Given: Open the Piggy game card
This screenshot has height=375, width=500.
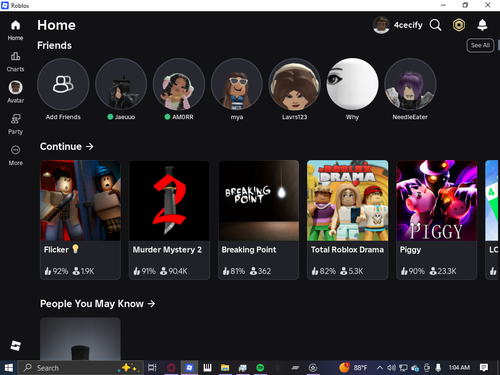Looking at the screenshot, I should point(436,220).
